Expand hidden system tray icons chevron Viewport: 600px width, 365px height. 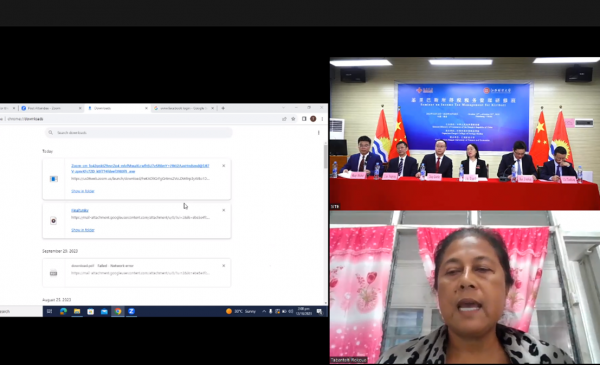point(264,311)
